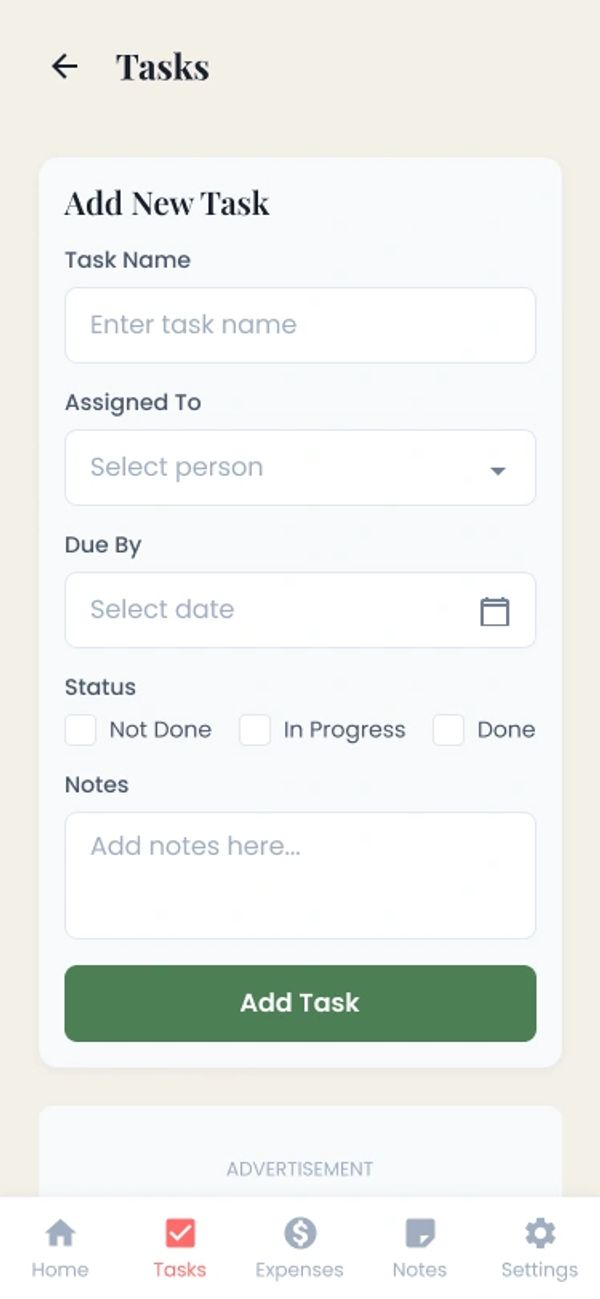Focus the Enter task name field
This screenshot has width=600, height=1299.
coord(300,325)
